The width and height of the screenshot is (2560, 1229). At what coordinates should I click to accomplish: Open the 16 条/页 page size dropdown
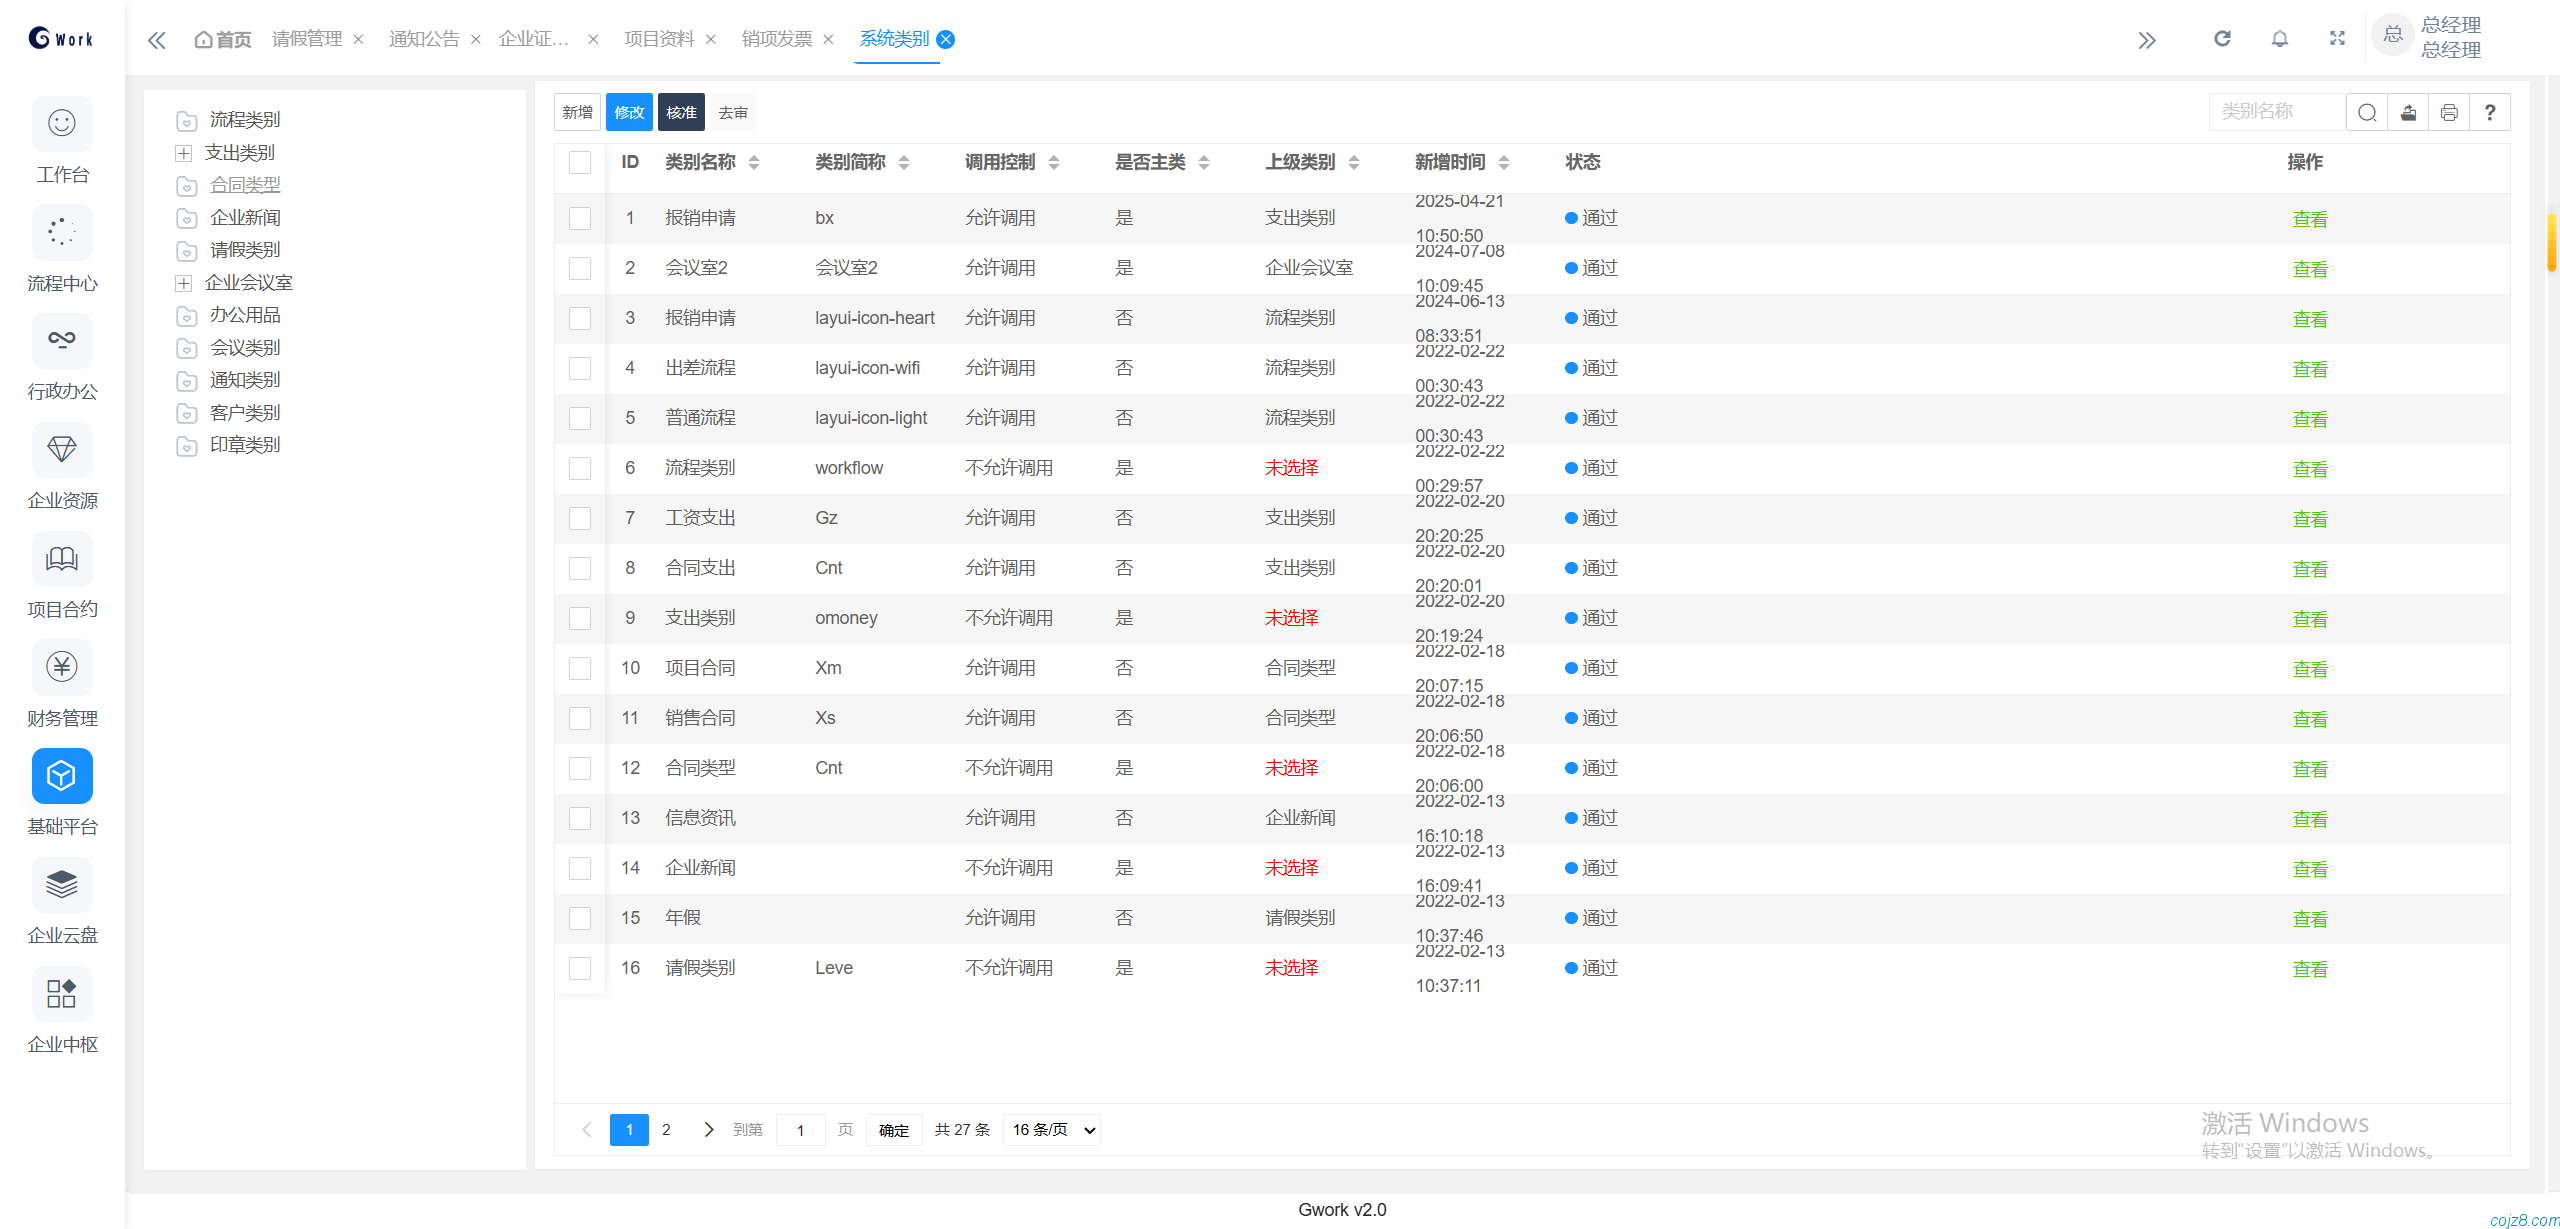coord(1053,1130)
